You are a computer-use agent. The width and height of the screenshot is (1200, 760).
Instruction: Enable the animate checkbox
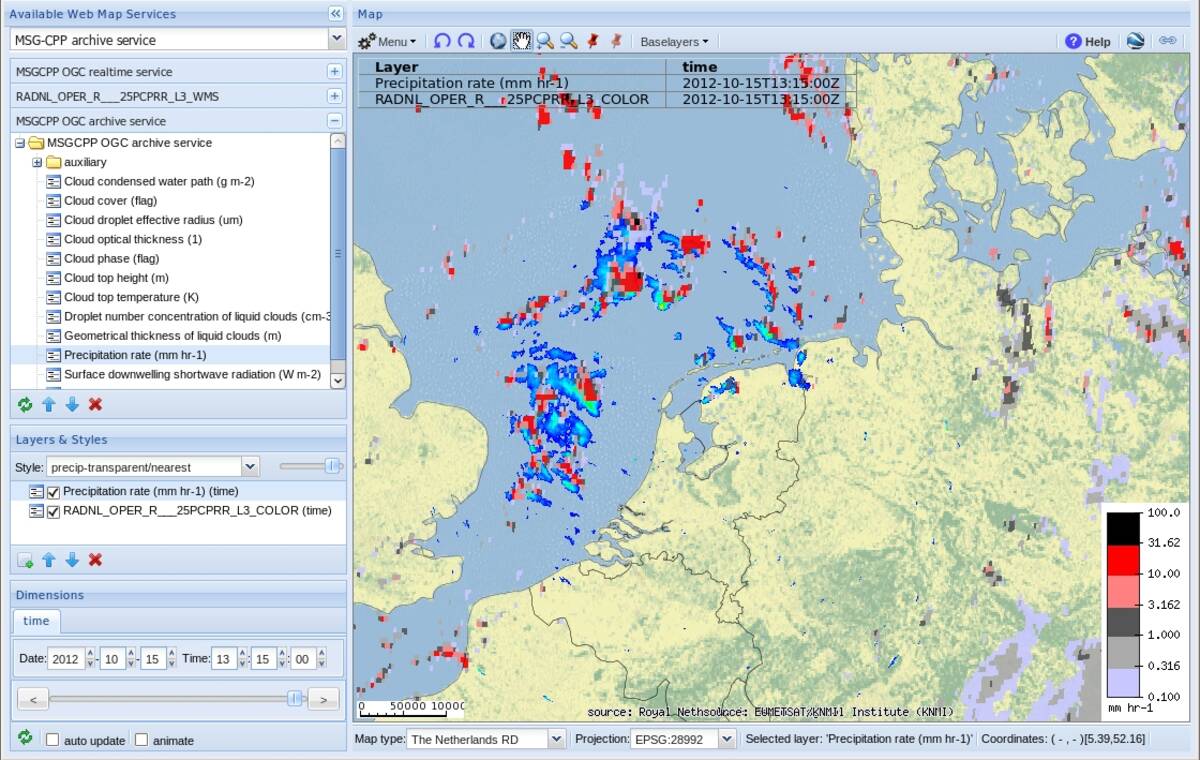tap(141, 740)
